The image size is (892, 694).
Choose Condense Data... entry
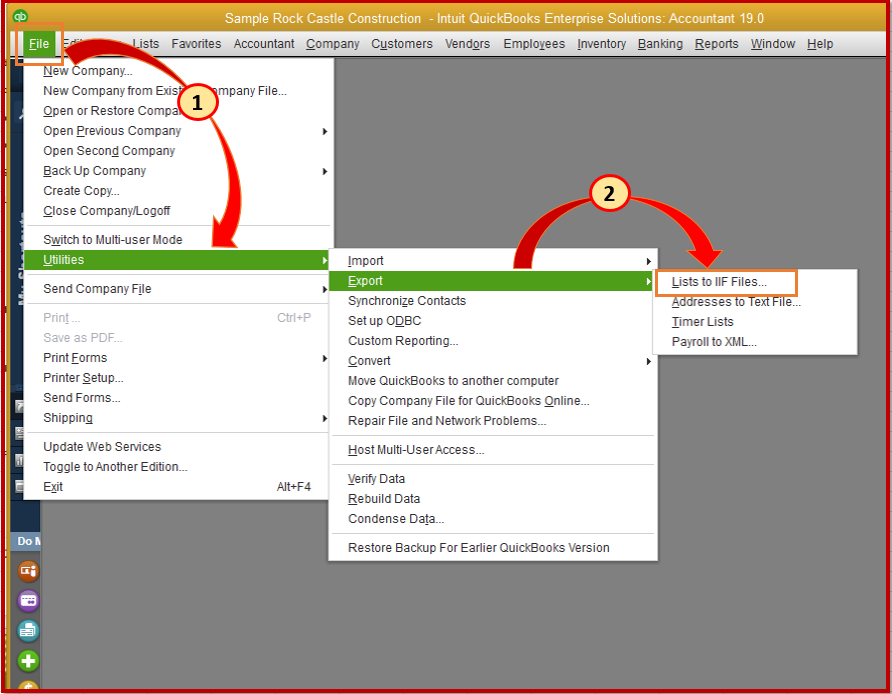click(x=396, y=519)
